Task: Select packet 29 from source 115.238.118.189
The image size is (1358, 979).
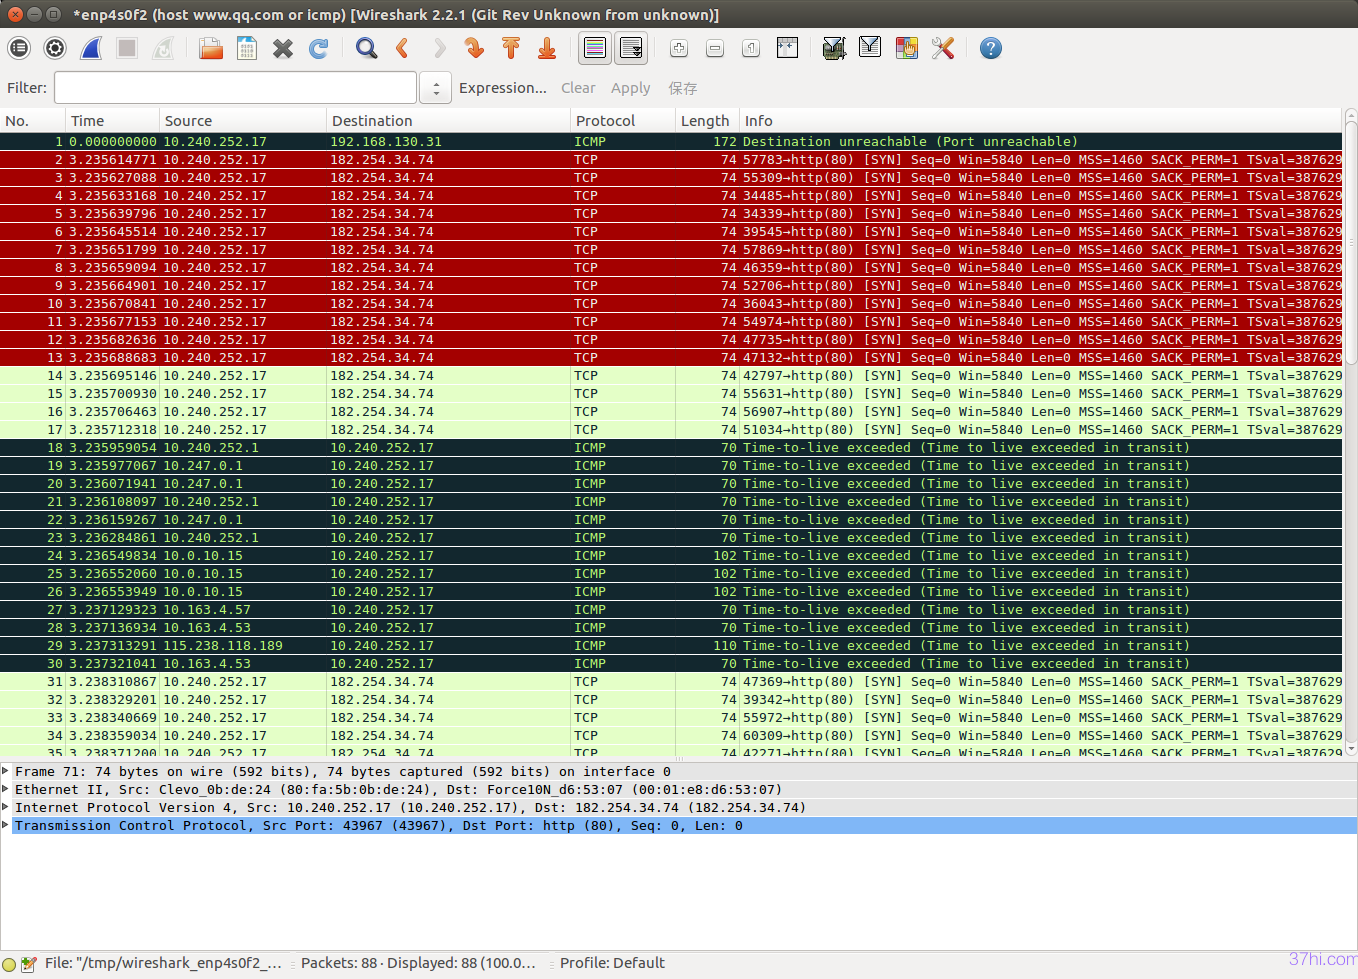Action: 671,646
